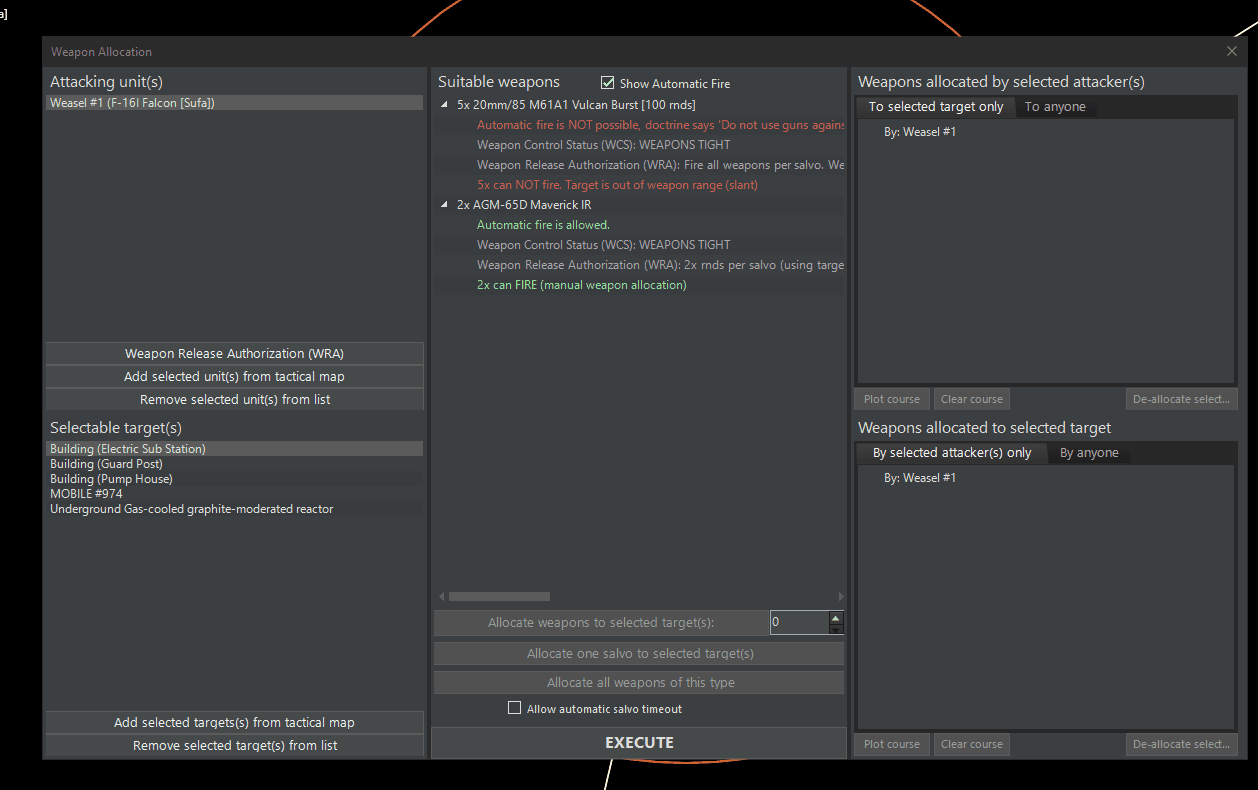Open the 'By selected attacker(s) only' tab
The image size is (1258, 790).
952,453
